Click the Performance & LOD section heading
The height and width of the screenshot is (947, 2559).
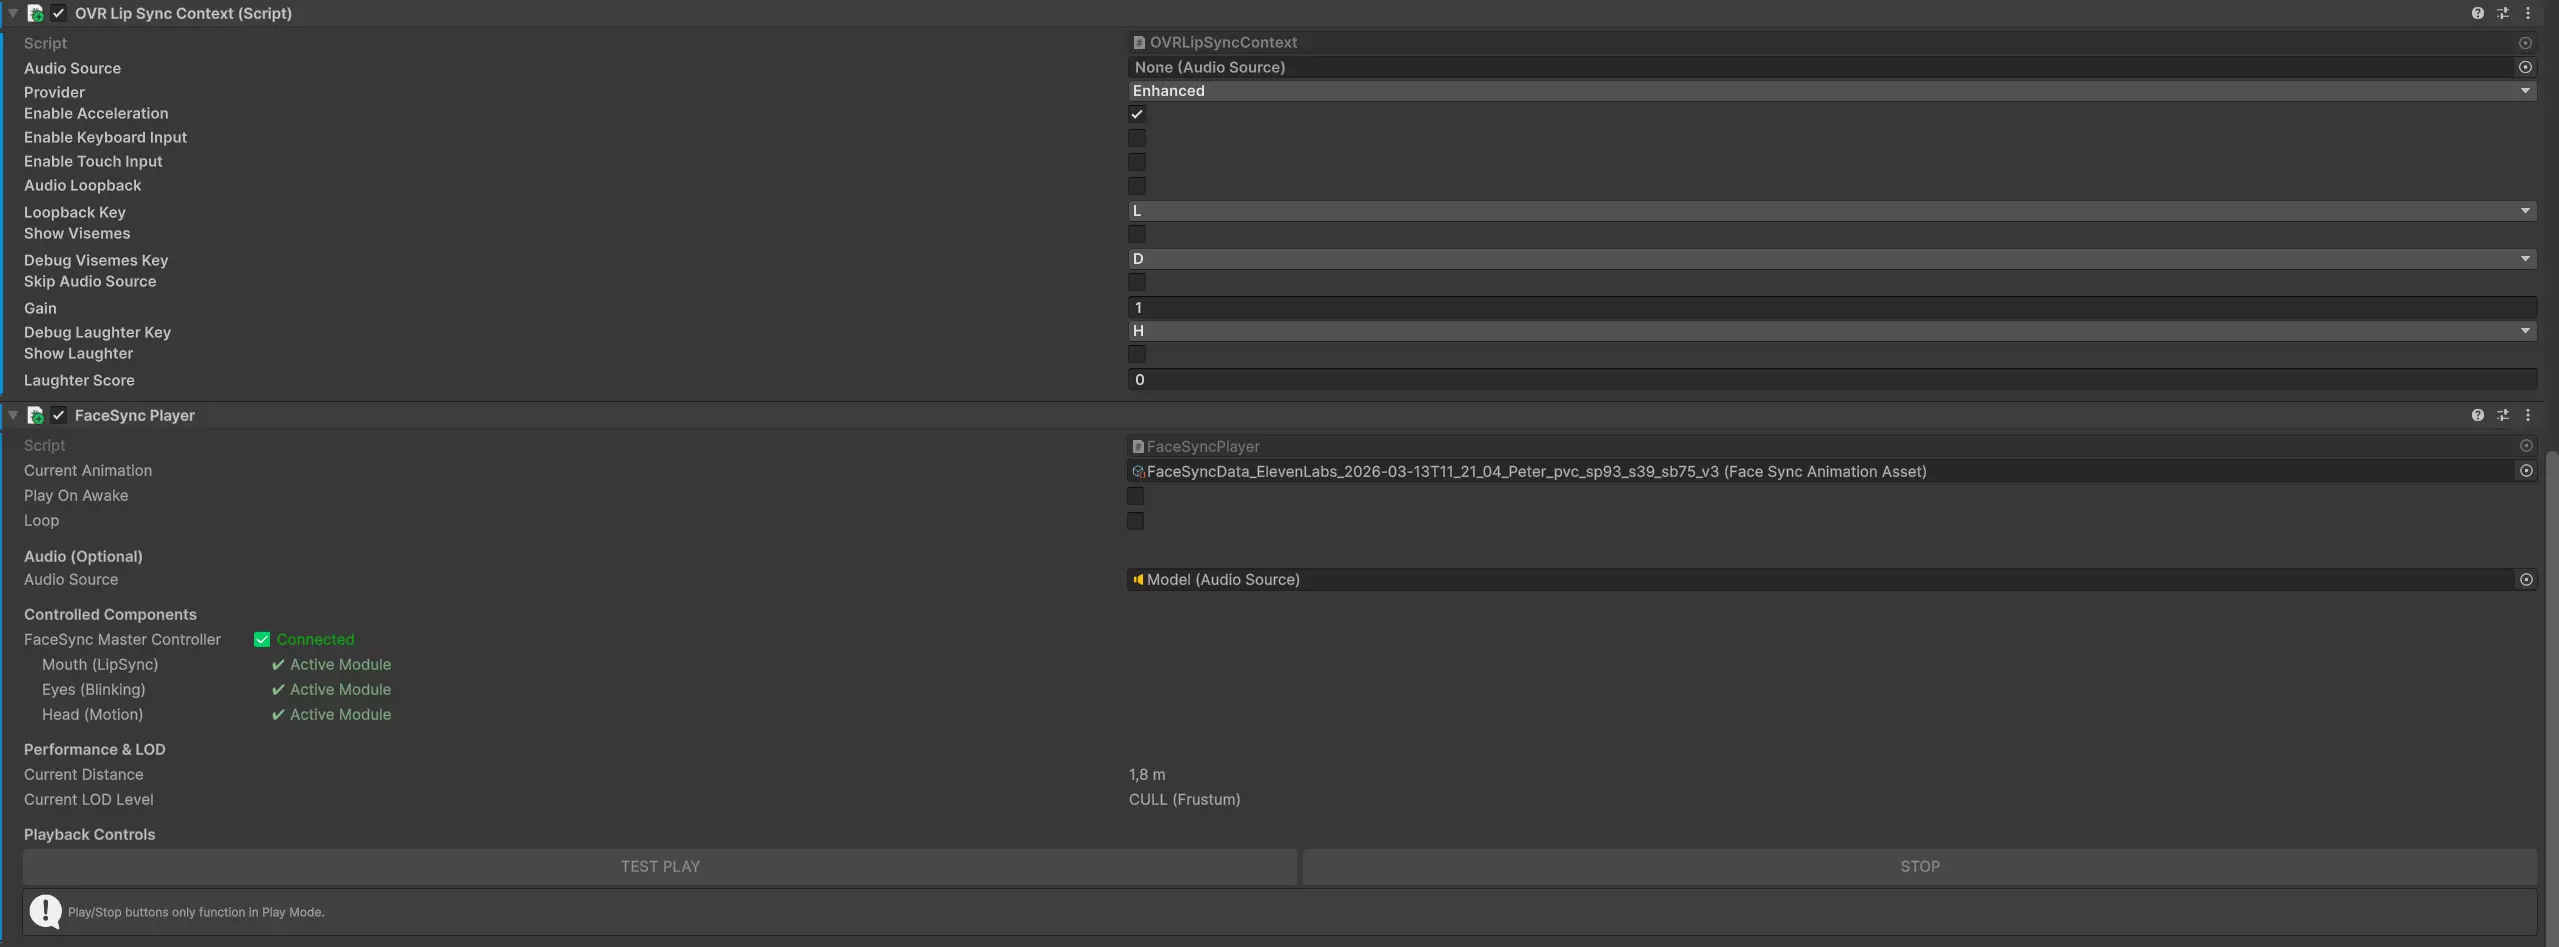click(x=95, y=750)
